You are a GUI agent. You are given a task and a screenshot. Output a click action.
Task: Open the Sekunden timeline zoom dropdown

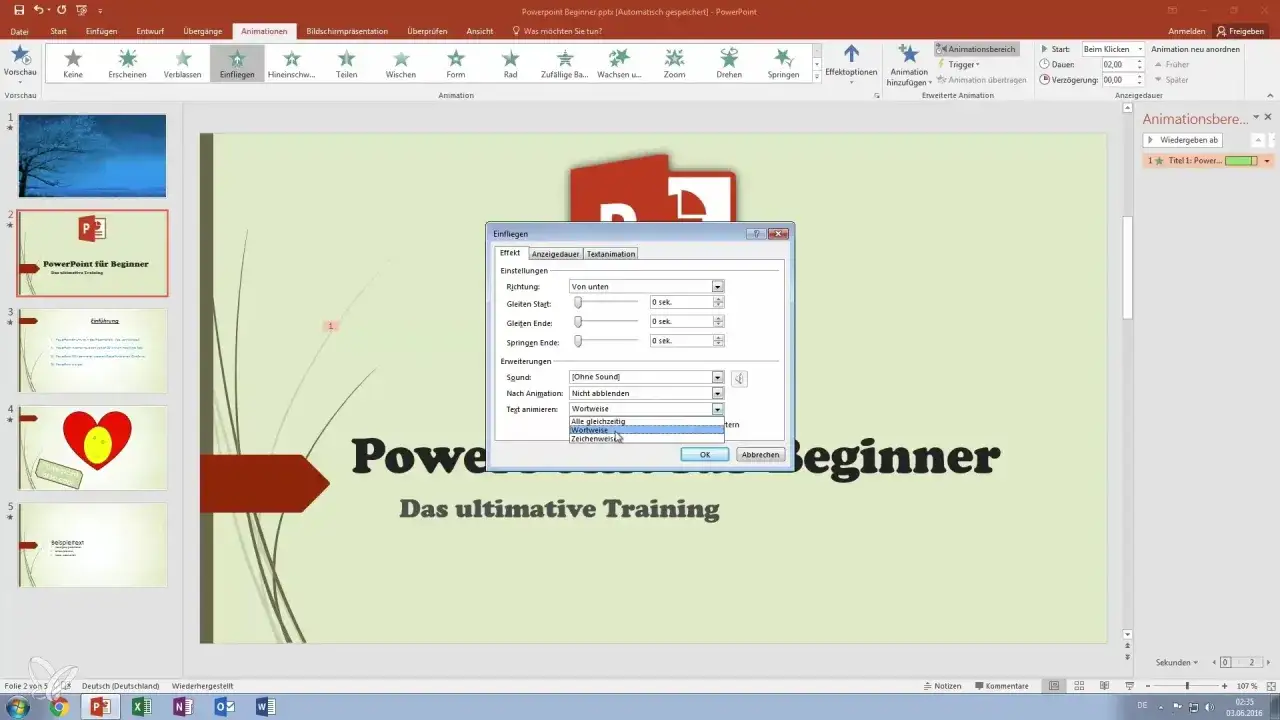tap(1176, 662)
